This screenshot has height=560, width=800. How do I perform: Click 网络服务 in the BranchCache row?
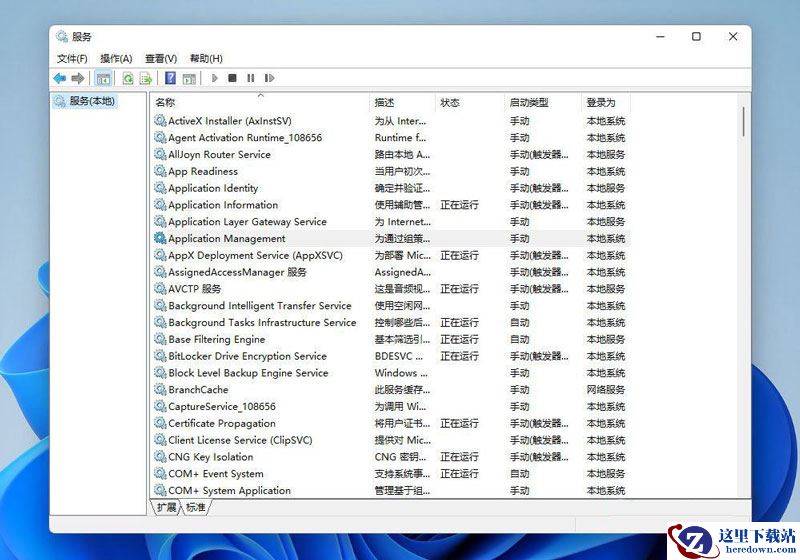(x=606, y=390)
